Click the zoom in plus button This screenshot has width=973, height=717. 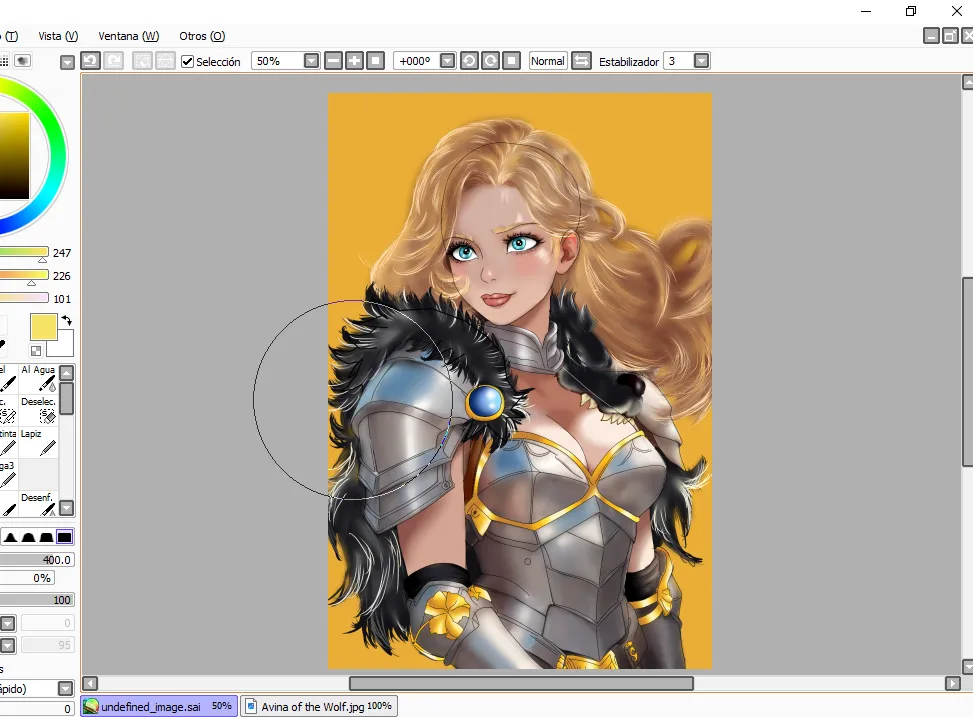click(354, 61)
